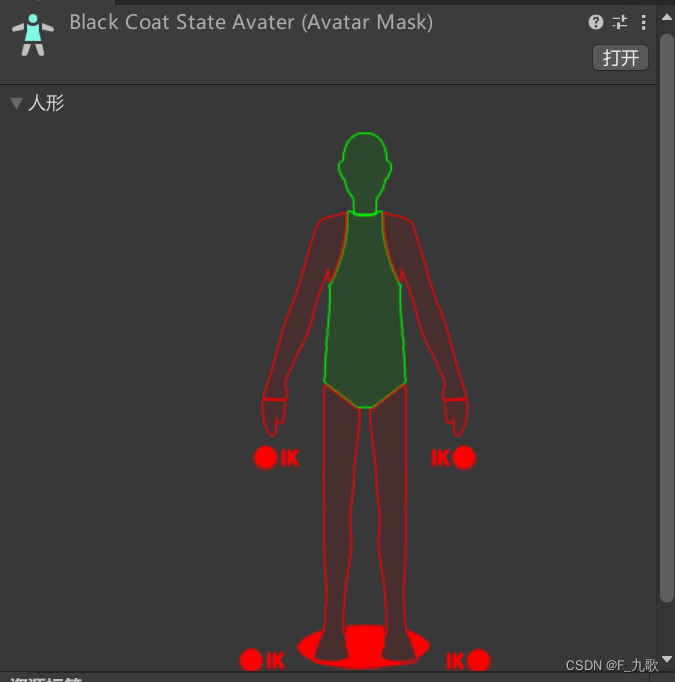Collapse the 人形 section
675x682 pixels.
17,104
